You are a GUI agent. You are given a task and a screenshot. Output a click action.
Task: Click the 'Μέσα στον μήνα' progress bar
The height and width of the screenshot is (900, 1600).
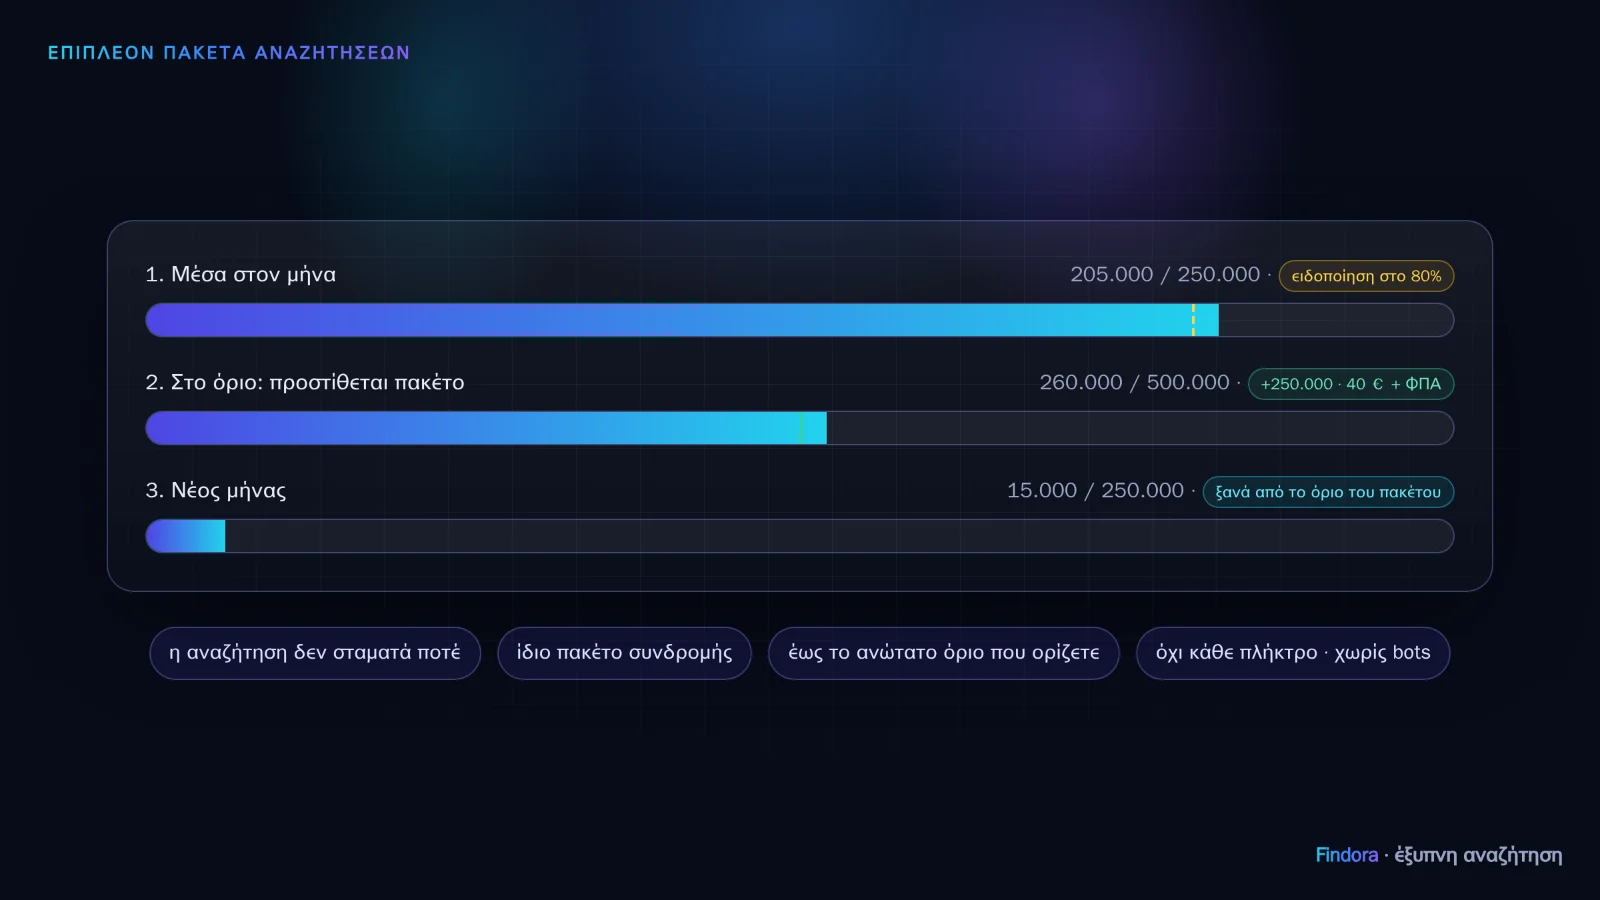tap(800, 320)
